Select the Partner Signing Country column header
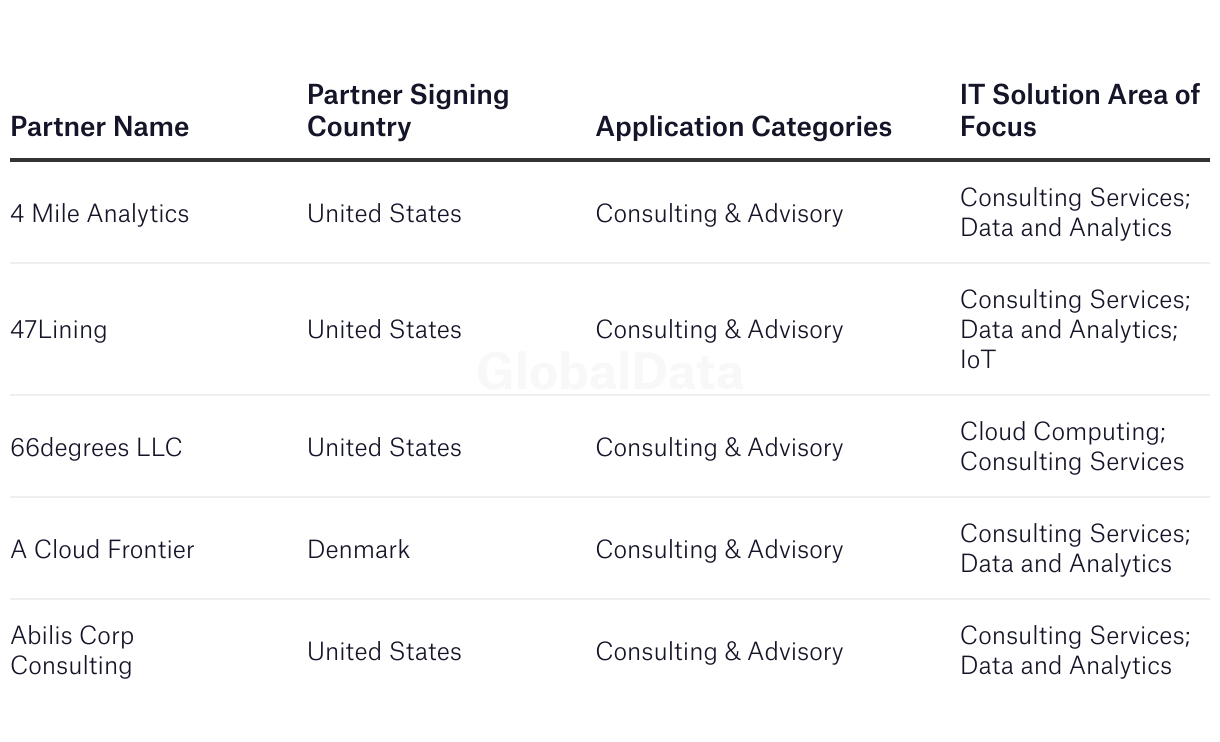Viewport: 1220px width, 742px height. [408, 111]
